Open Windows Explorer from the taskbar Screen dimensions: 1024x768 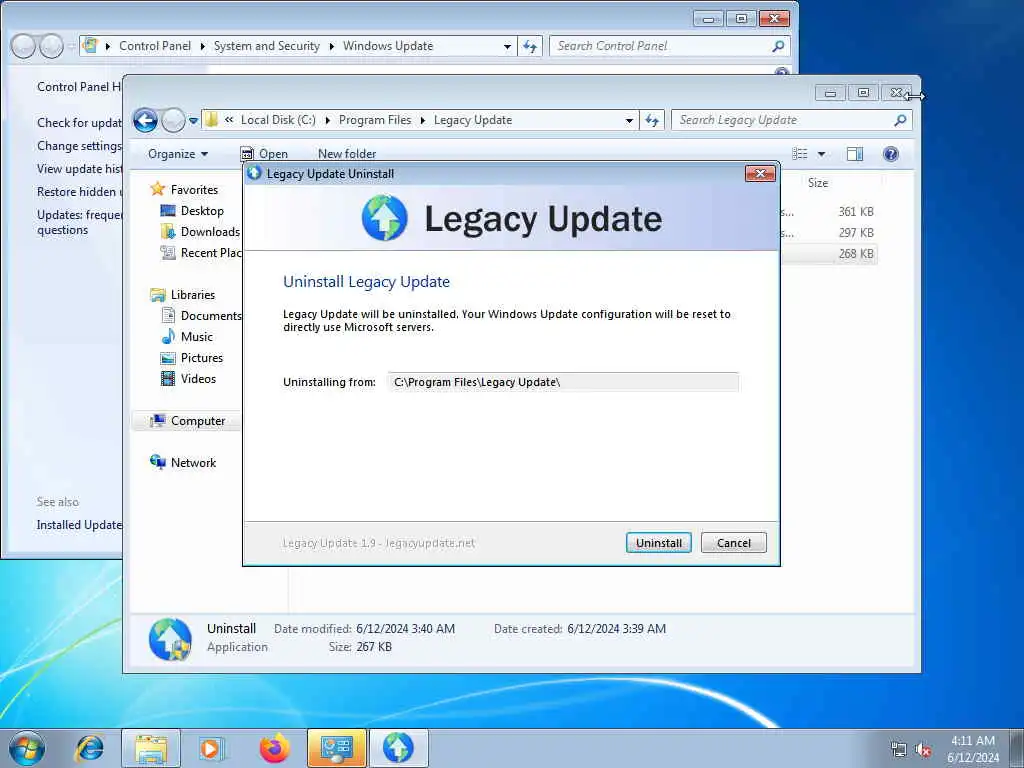pyautogui.click(x=151, y=748)
